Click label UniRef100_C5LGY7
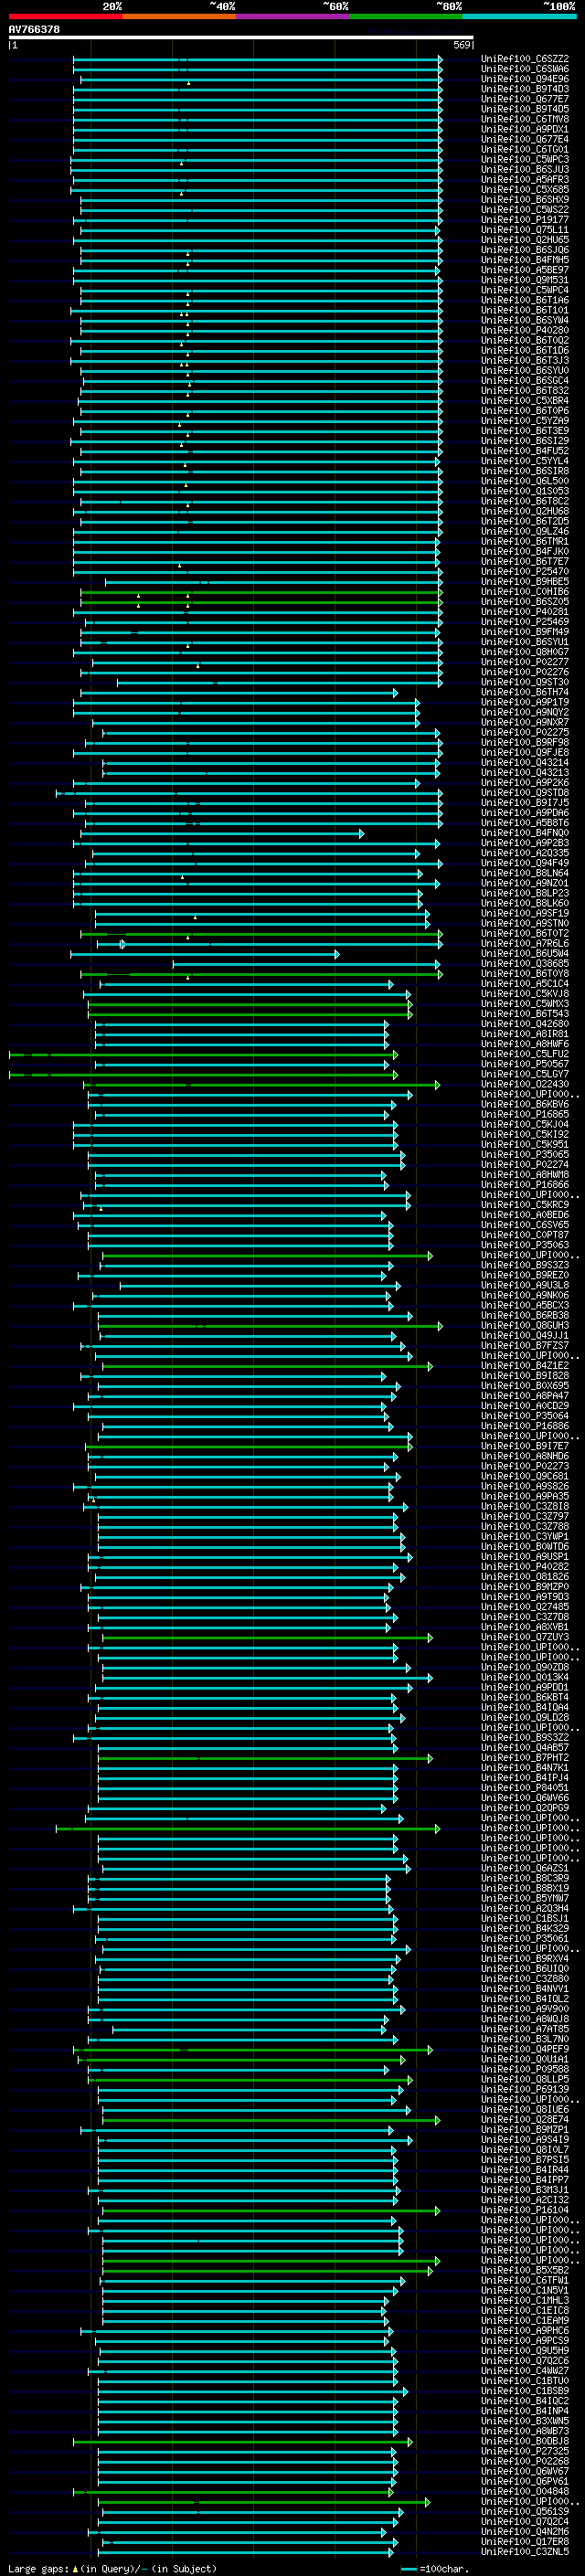Screen dimensions: 585x2576 [525, 1074]
